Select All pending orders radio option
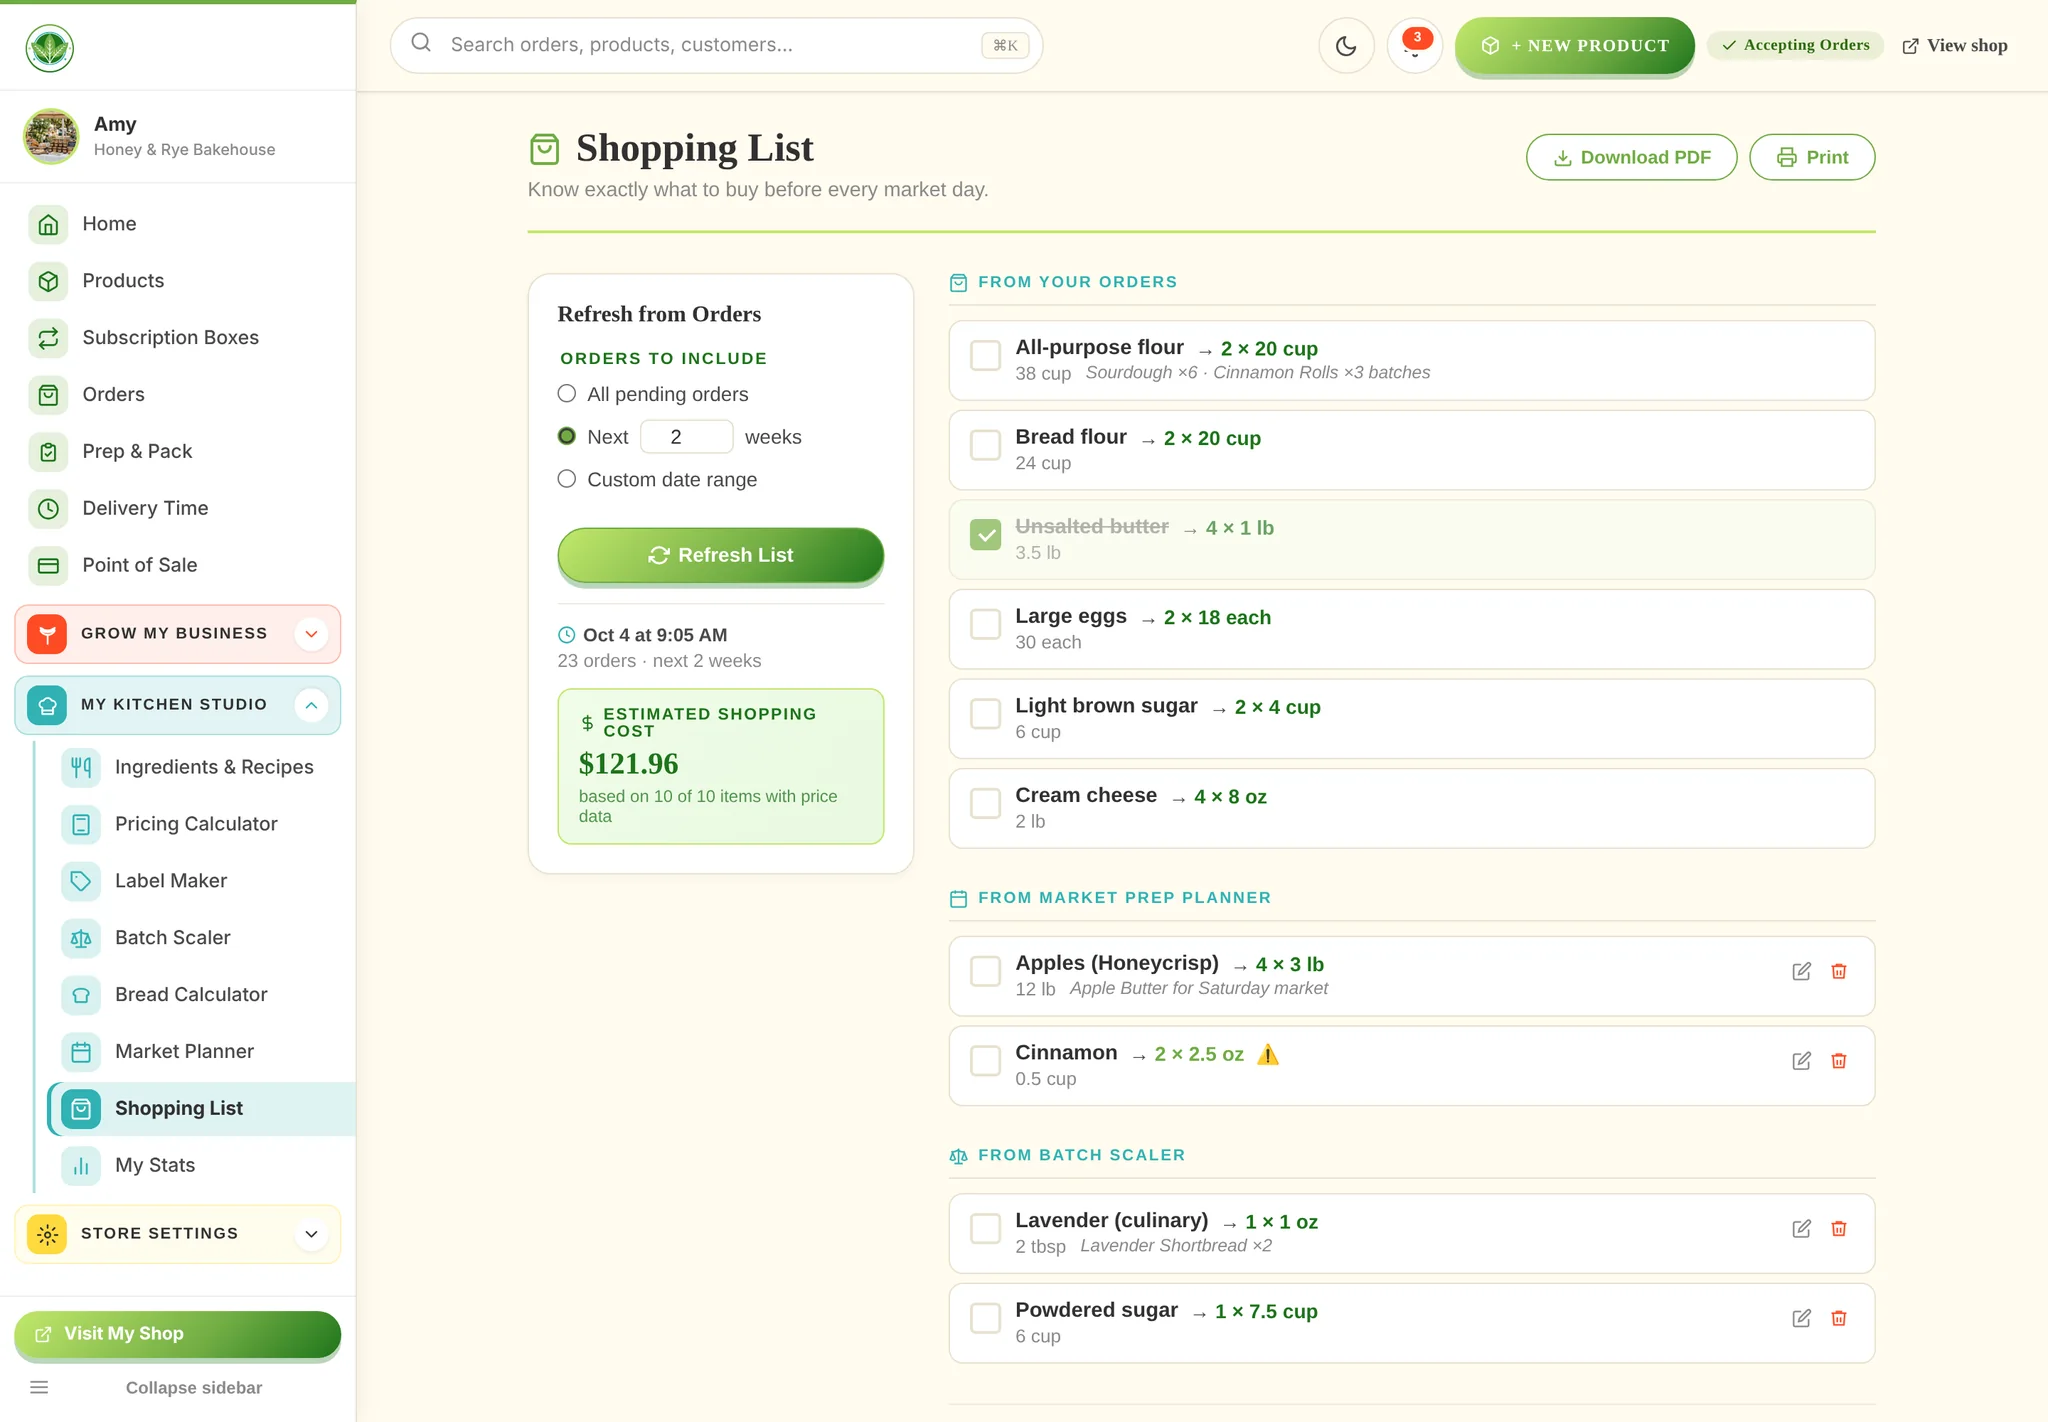The width and height of the screenshot is (2048, 1422). [x=567, y=394]
